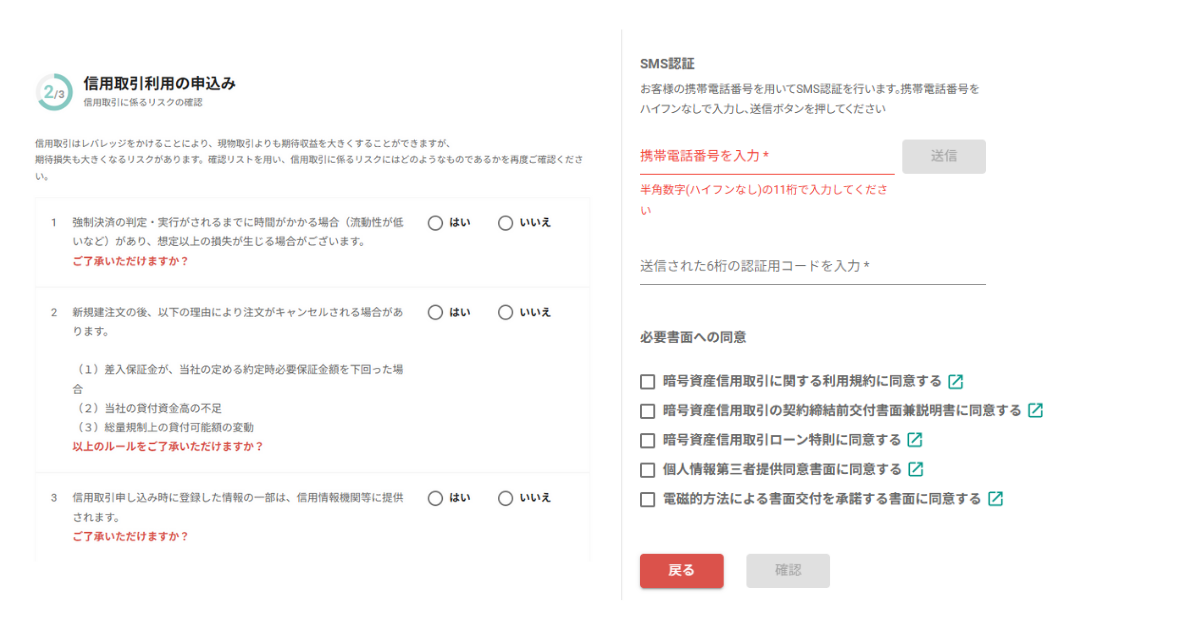Viewport: 1200px width, 630px height.
Task: Select はい for question 2 on 注文キャンセル
Action: tap(435, 312)
